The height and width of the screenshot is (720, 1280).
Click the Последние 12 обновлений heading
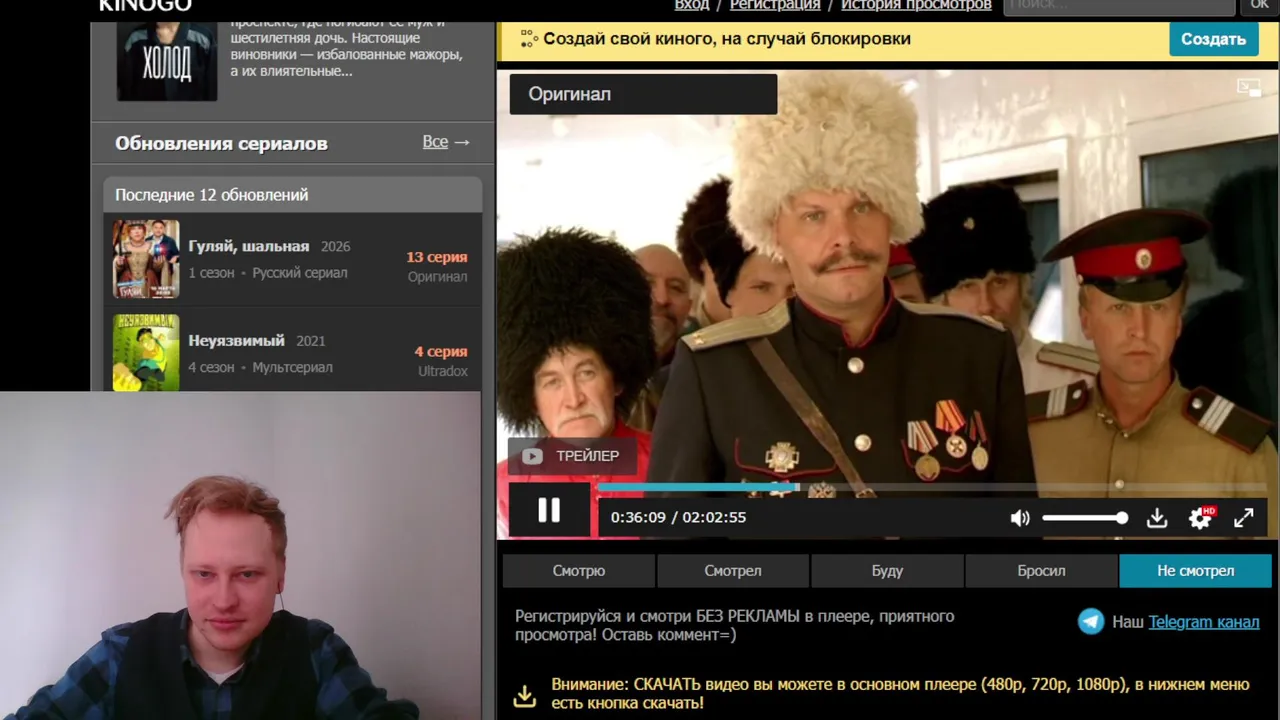pos(212,195)
